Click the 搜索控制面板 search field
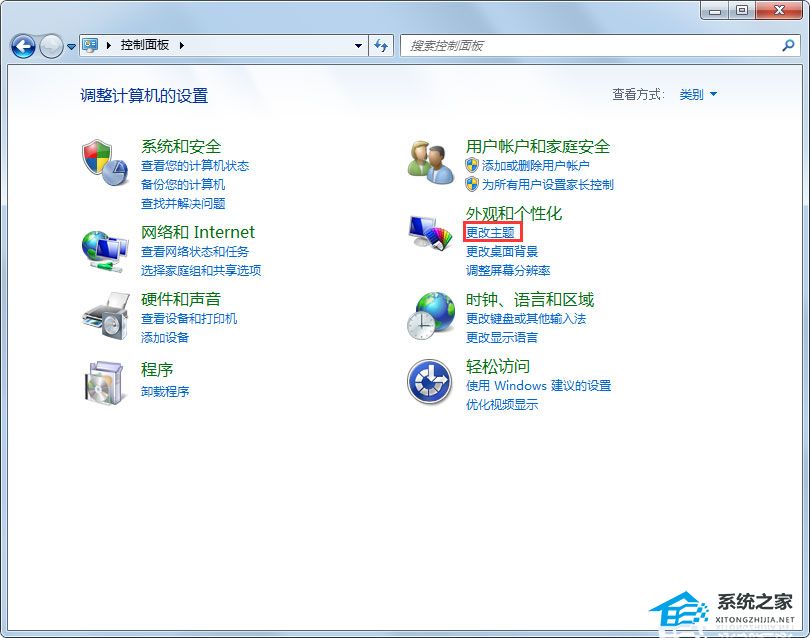 (598, 45)
